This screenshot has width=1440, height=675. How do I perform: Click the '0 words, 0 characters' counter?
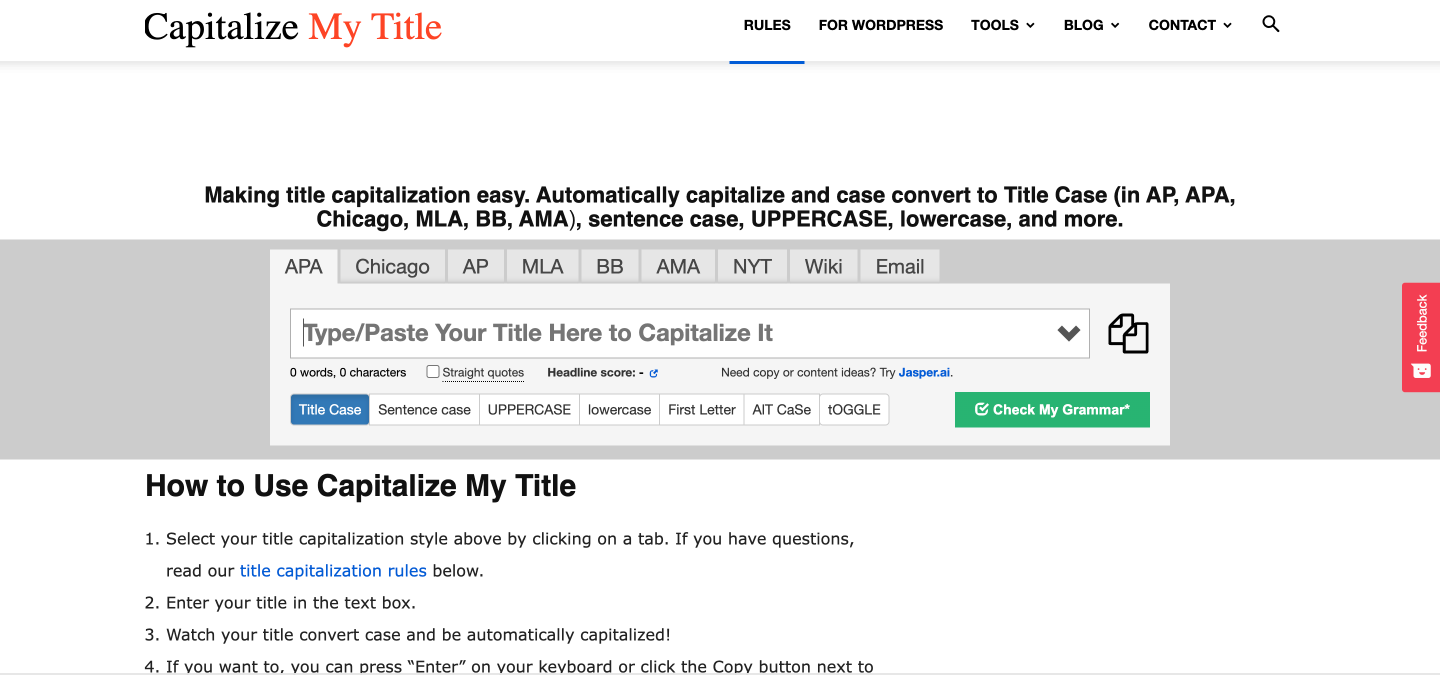(348, 372)
